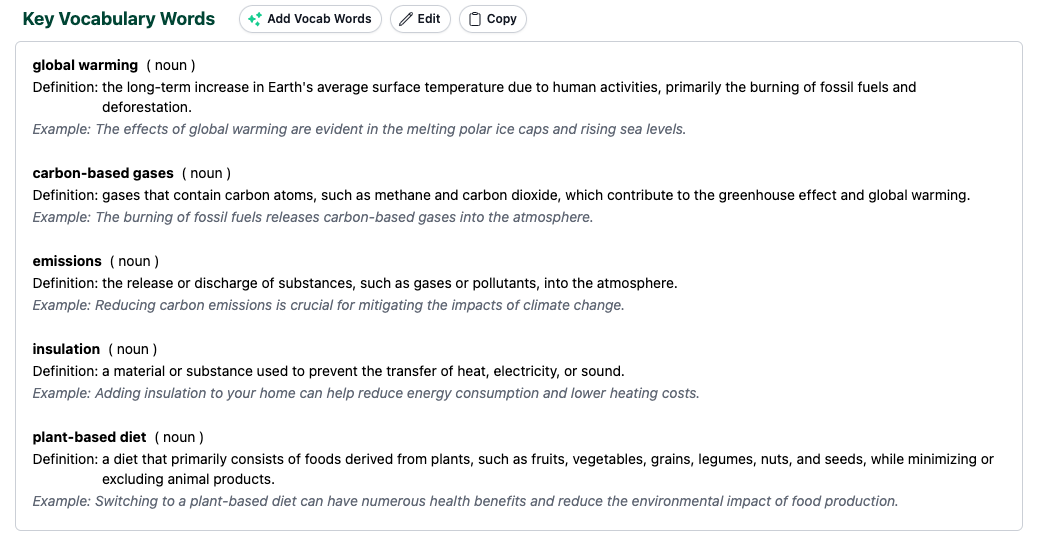The width and height of the screenshot is (1041, 543).
Task: Click the term 'plant-based diet'
Action: 89,437
